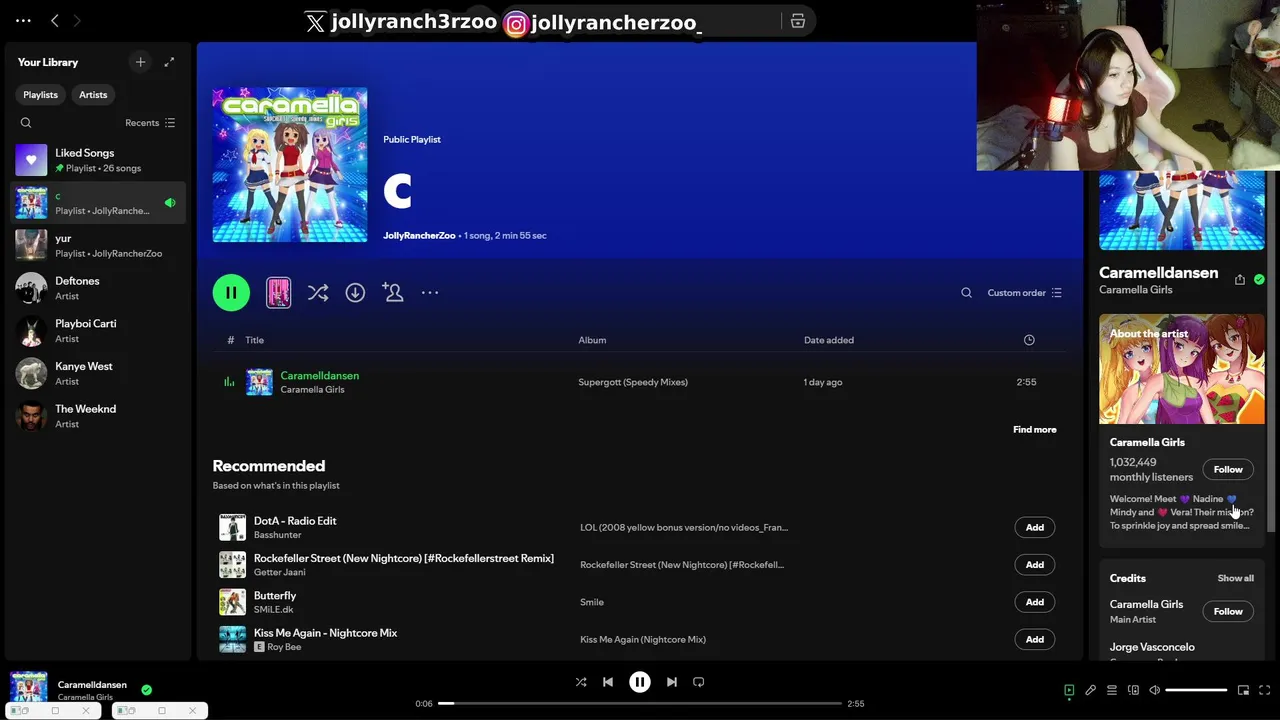Open more options for the playlist

click(x=430, y=292)
